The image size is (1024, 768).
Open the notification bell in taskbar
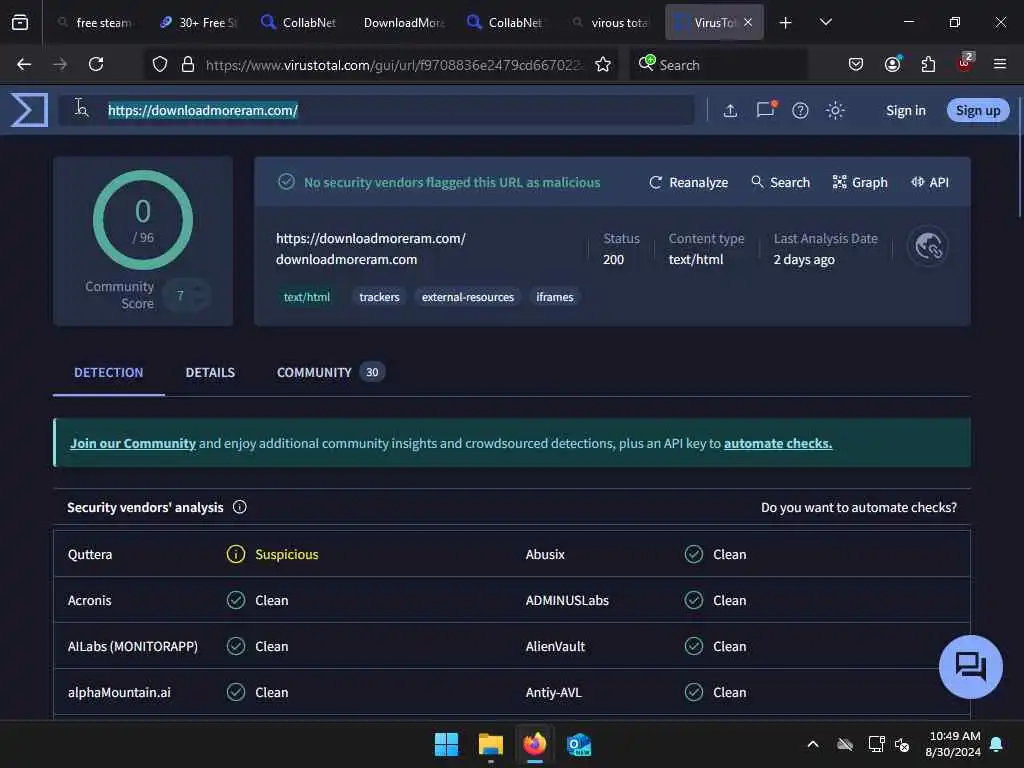coord(996,744)
